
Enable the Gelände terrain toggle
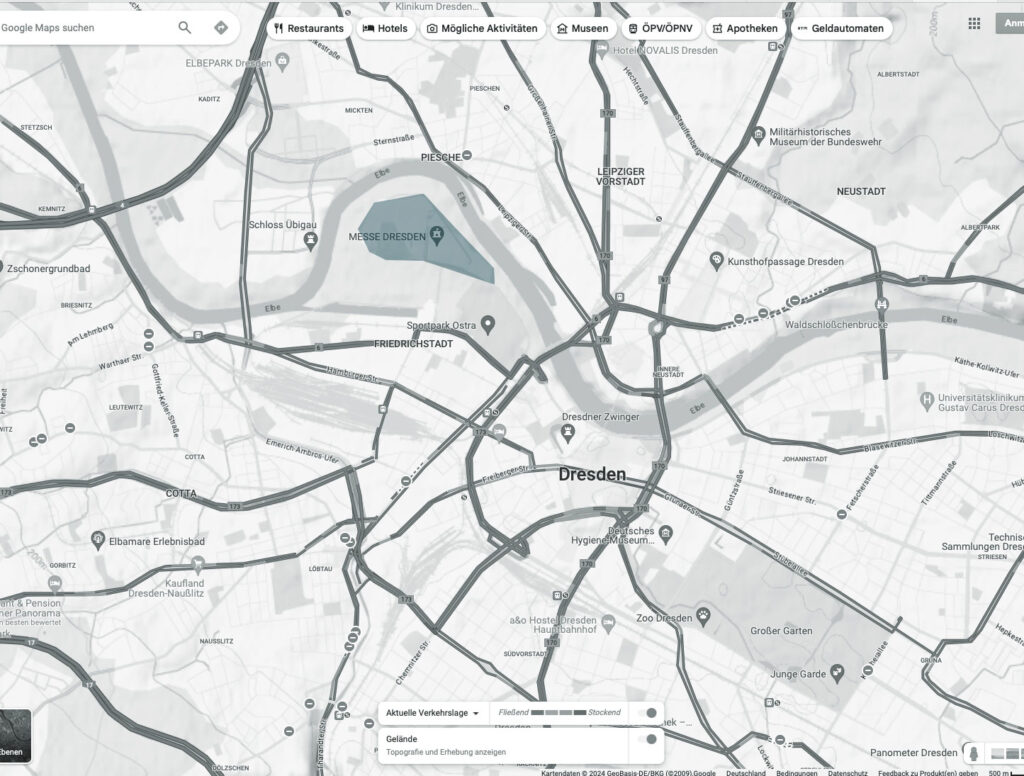648,739
